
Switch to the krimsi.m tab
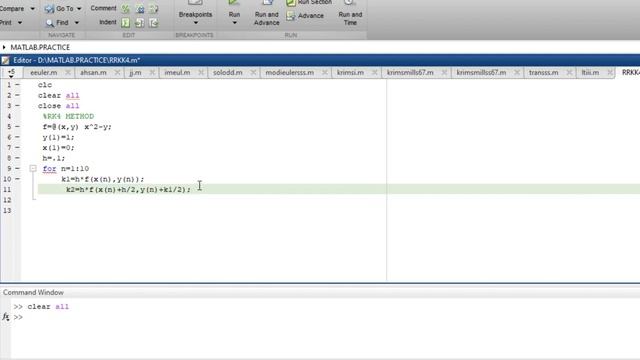point(350,73)
